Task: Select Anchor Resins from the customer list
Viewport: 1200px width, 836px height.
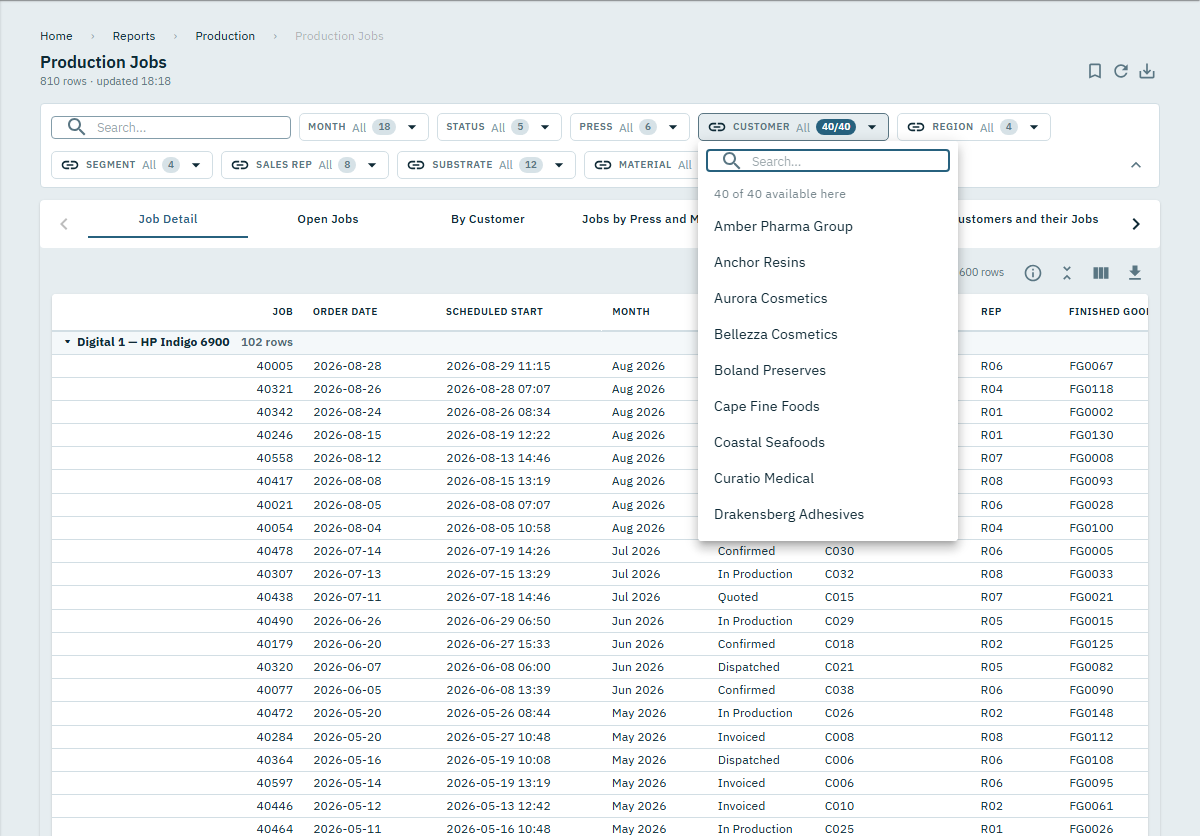Action: click(828, 262)
